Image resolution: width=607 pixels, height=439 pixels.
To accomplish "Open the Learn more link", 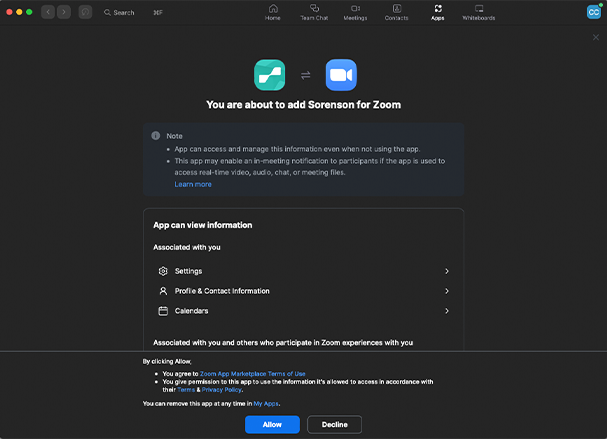I will coord(193,184).
